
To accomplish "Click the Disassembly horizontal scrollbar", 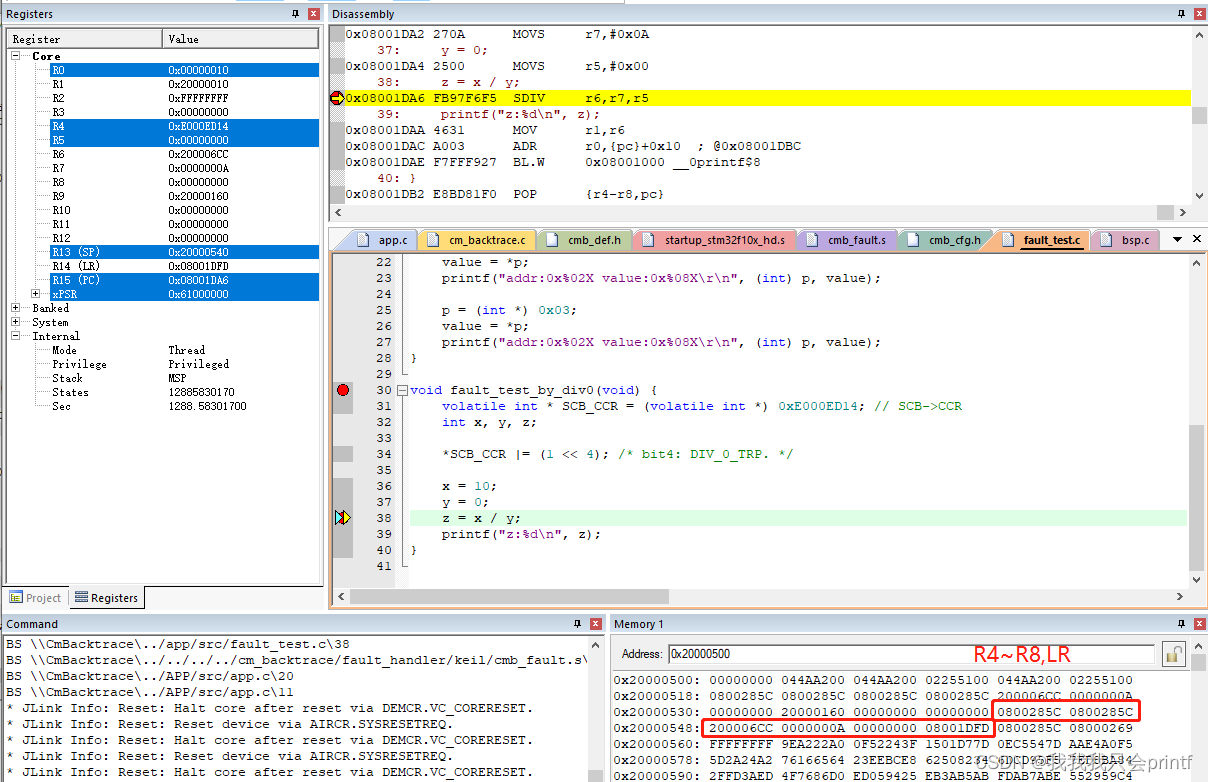I will coord(760,211).
